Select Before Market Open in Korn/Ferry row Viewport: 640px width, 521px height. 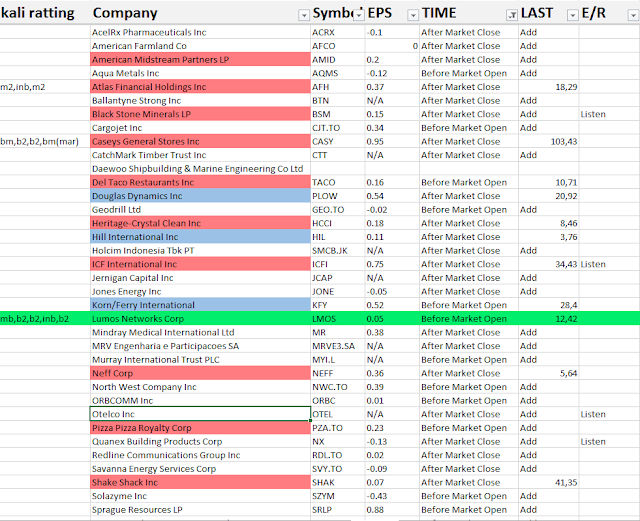pos(469,305)
